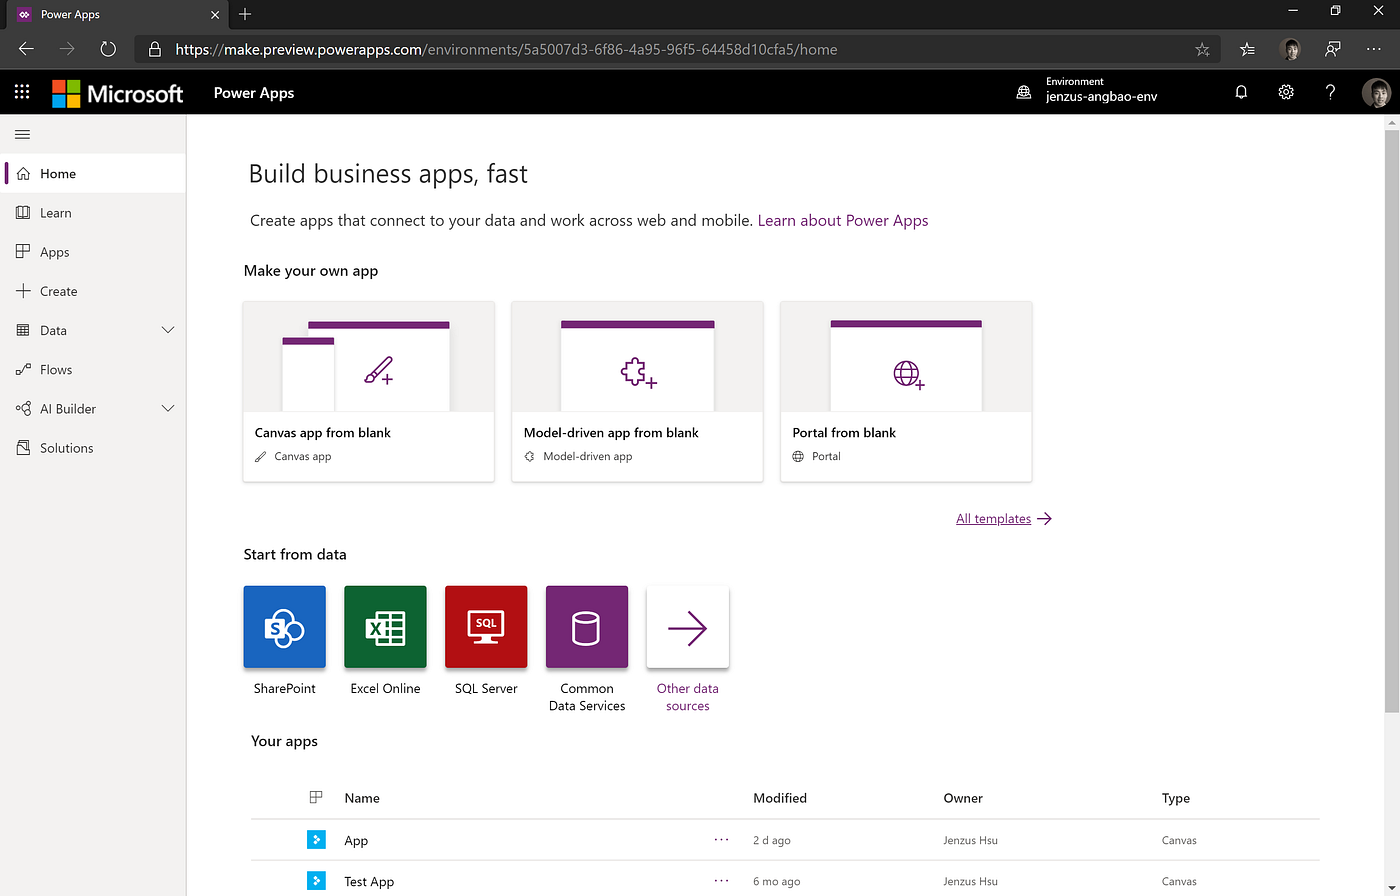1400x896 pixels.
Task: Click Jenzus Hsu owner in App row
Action: click(x=971, y=841)
